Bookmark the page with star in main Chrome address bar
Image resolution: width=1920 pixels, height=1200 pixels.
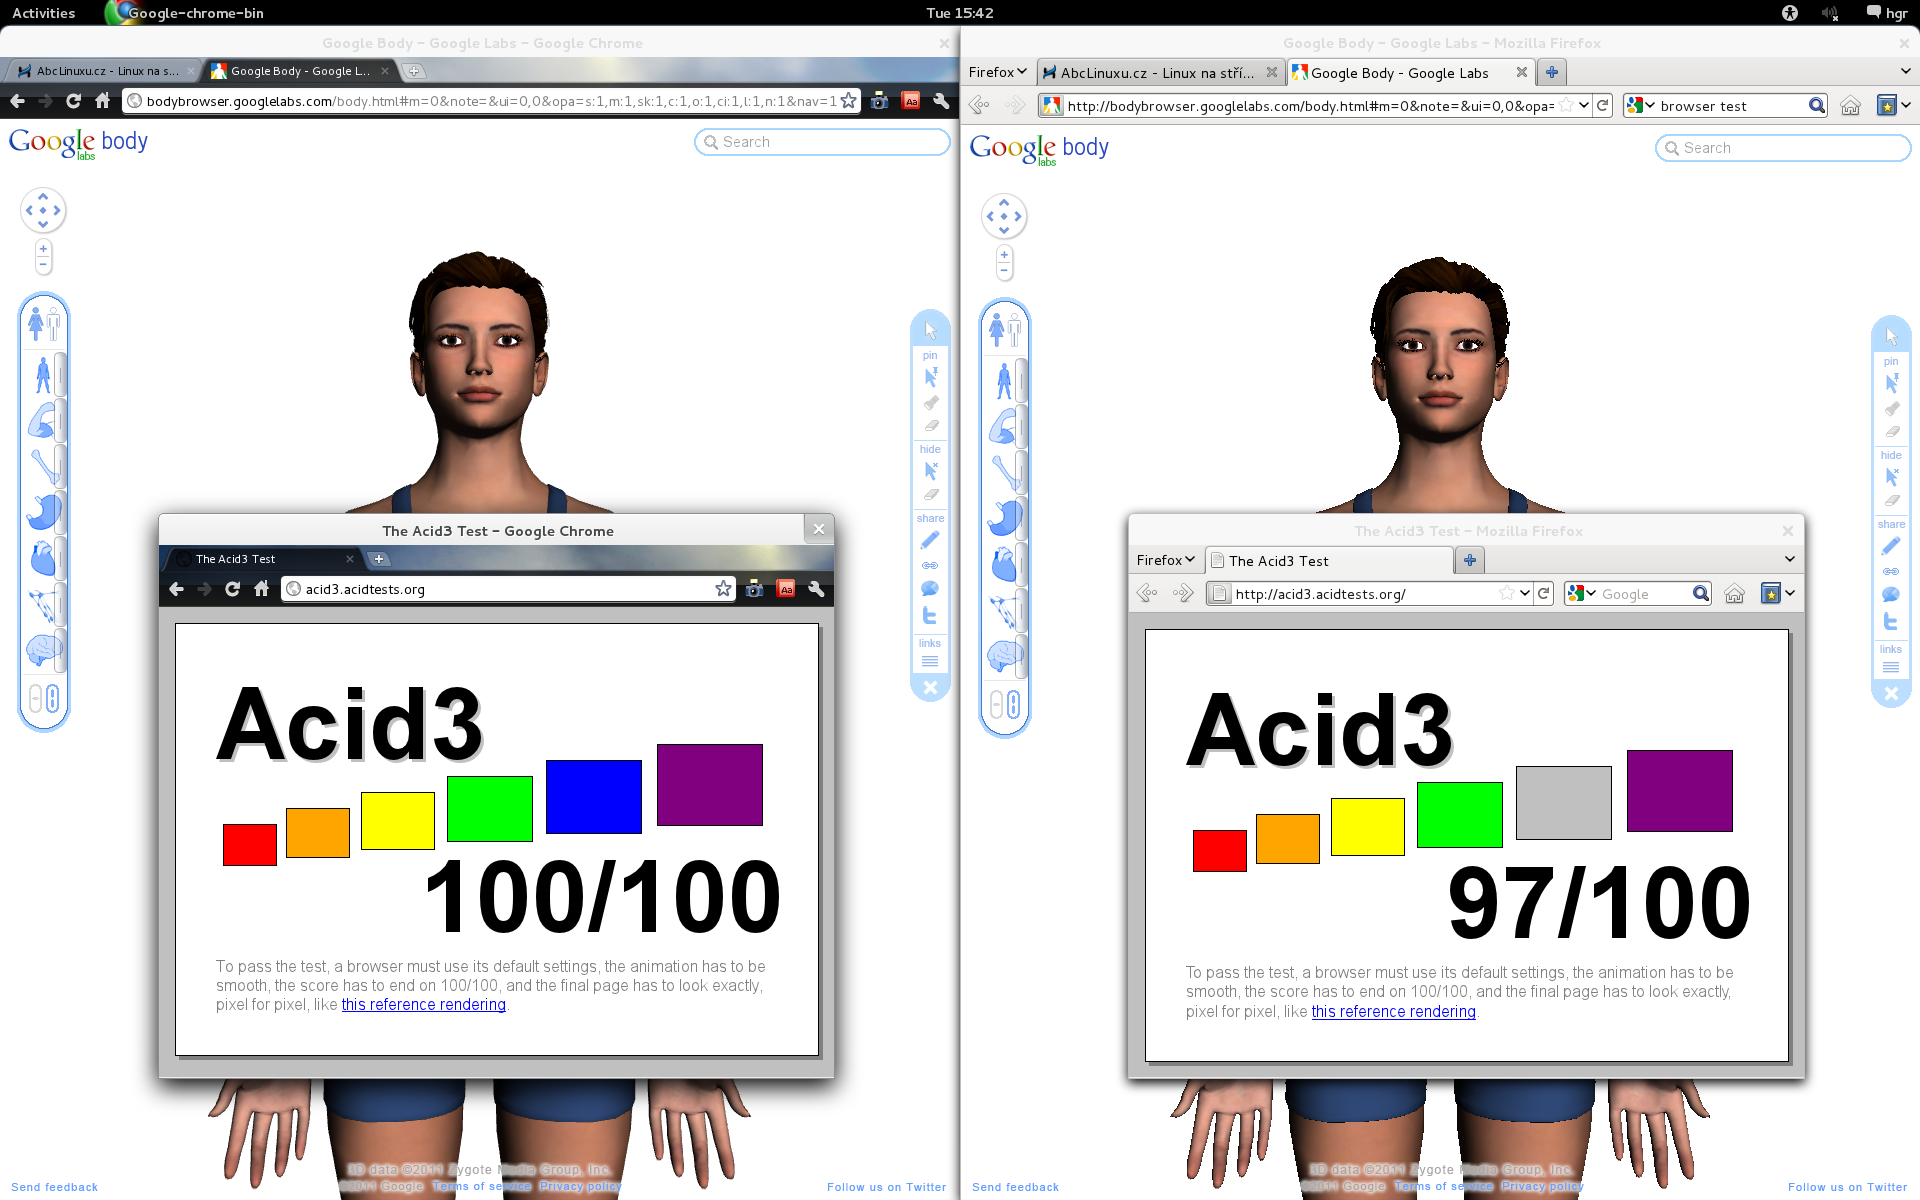click(848, 101)
